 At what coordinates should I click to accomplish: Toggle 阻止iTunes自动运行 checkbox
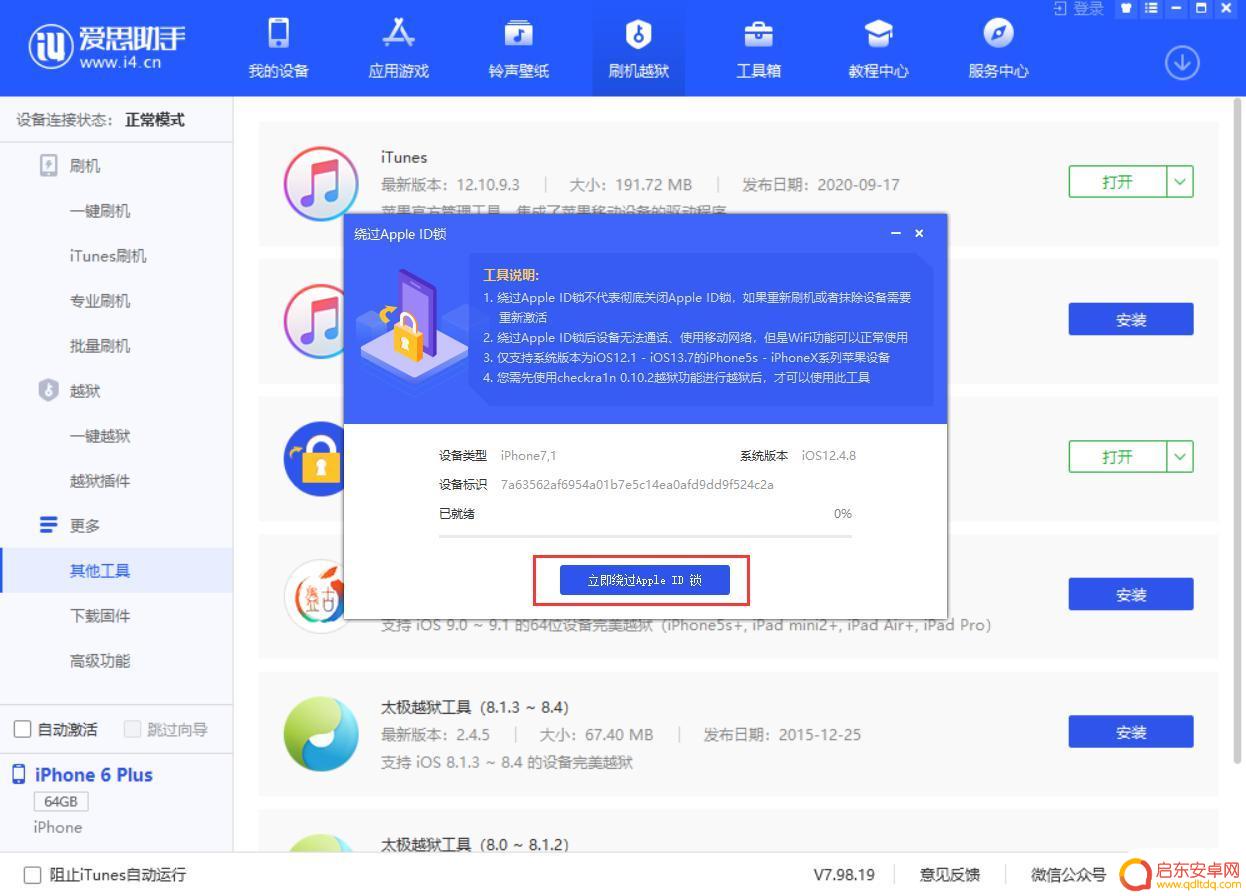(x=32, y=875)
